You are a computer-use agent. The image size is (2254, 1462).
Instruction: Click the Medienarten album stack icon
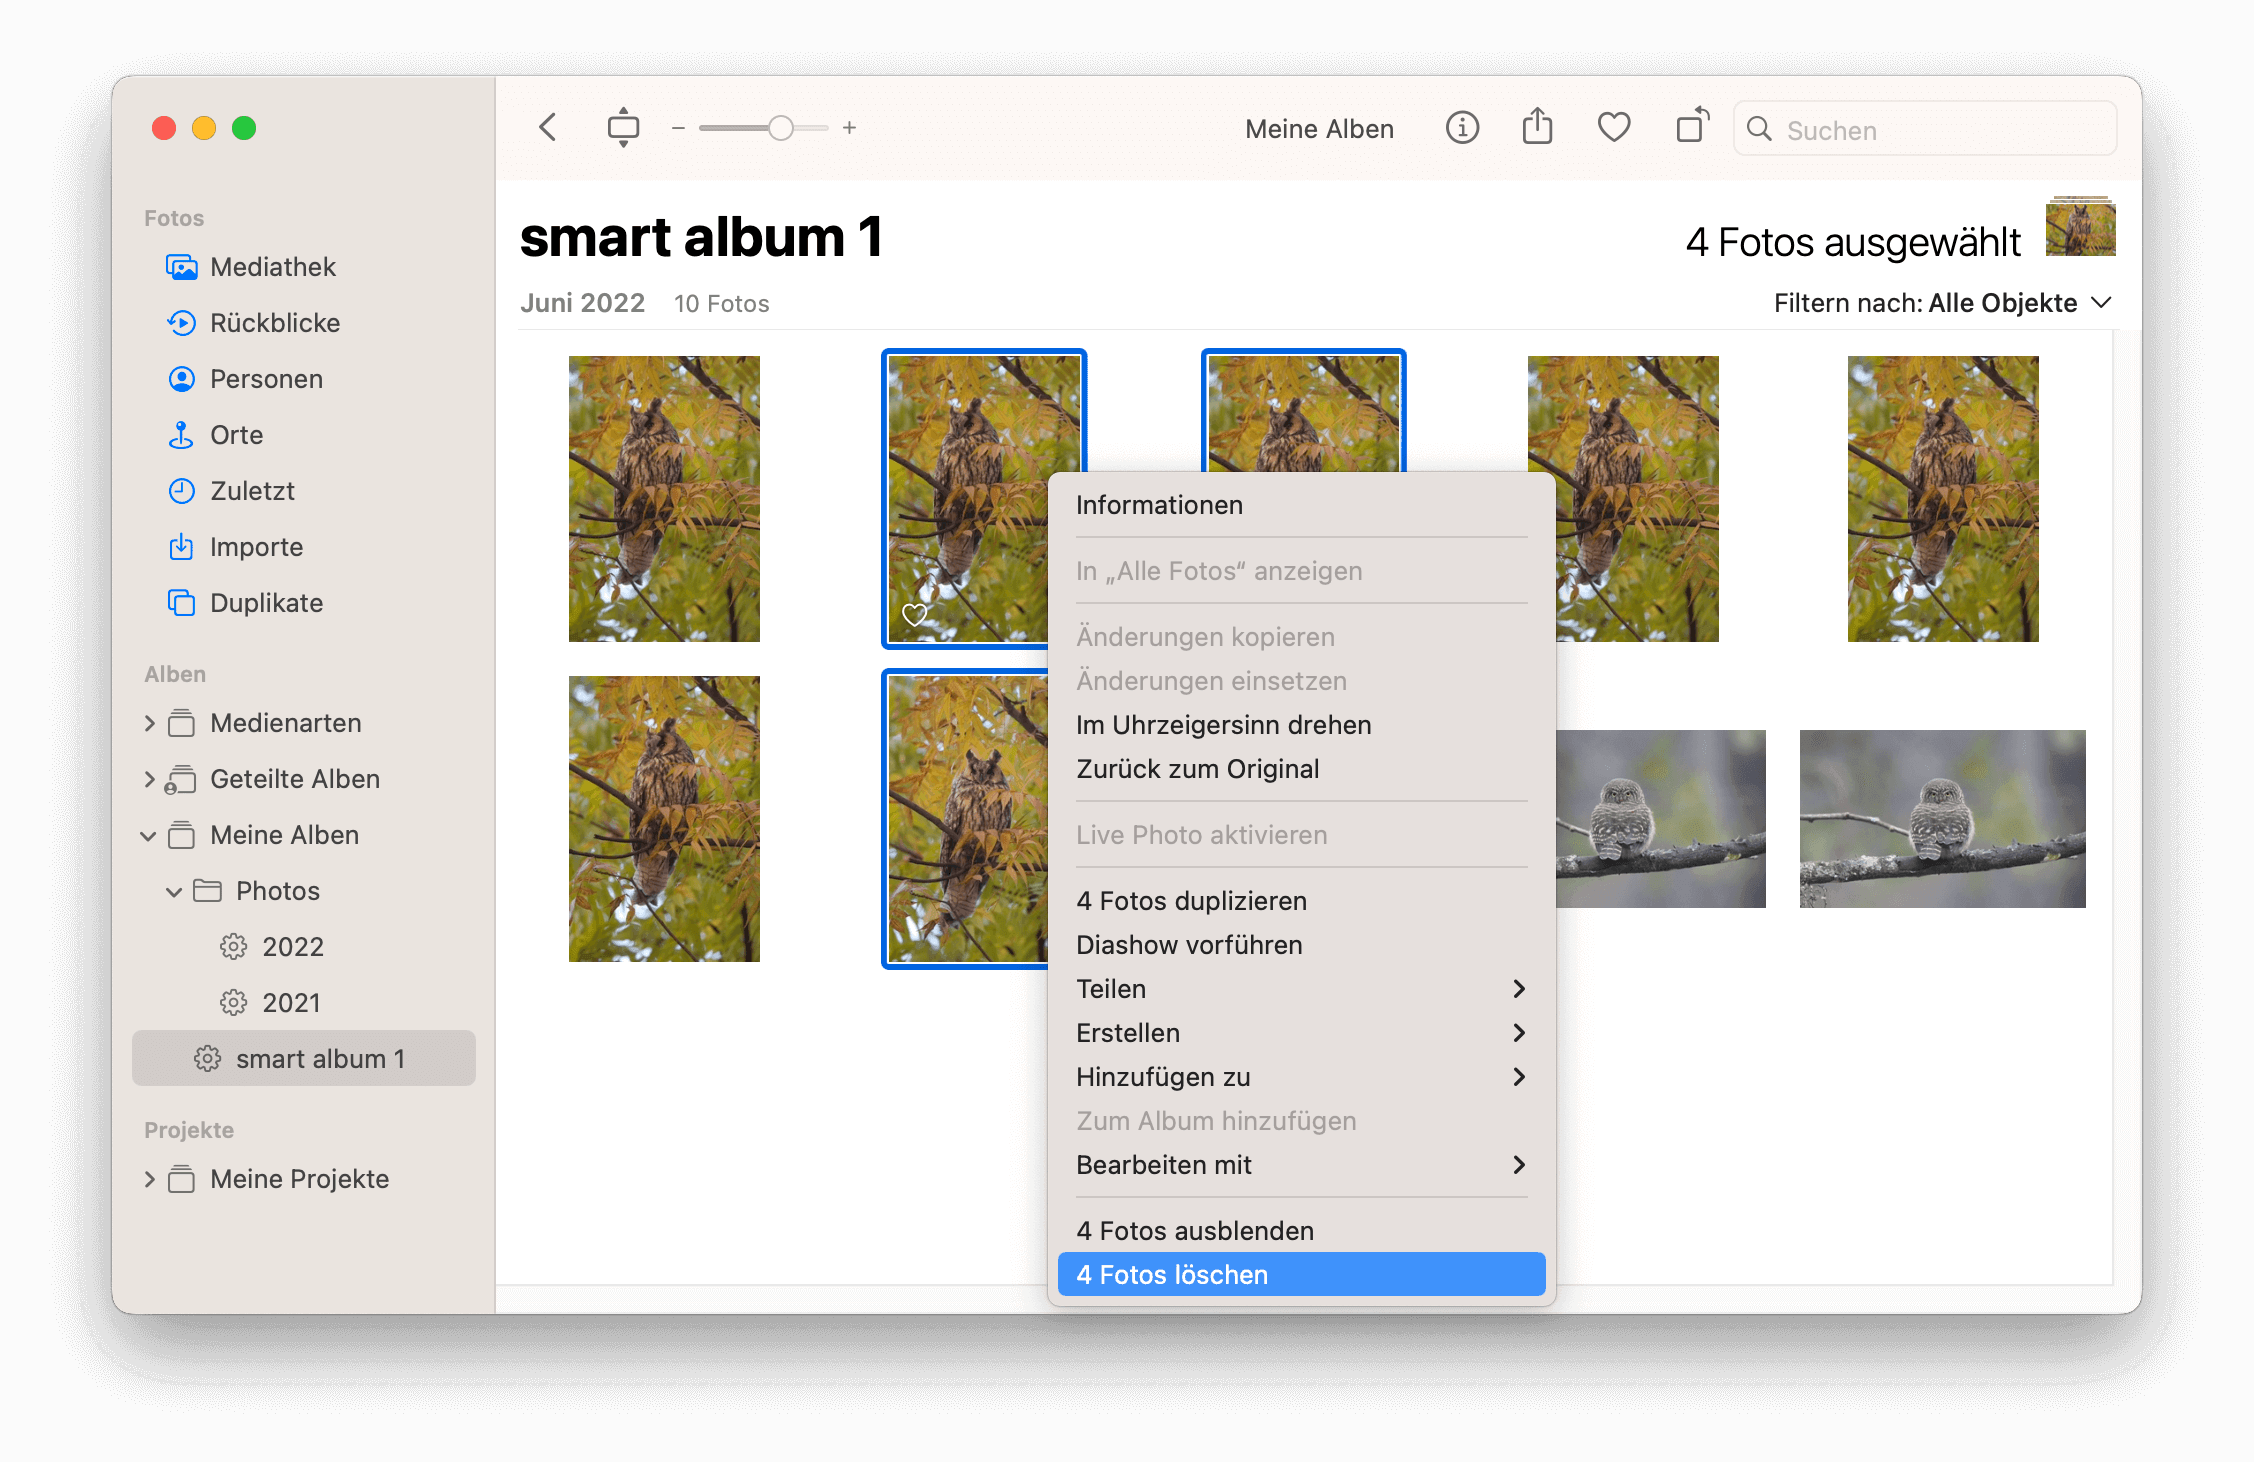click(x=181, y=723)
